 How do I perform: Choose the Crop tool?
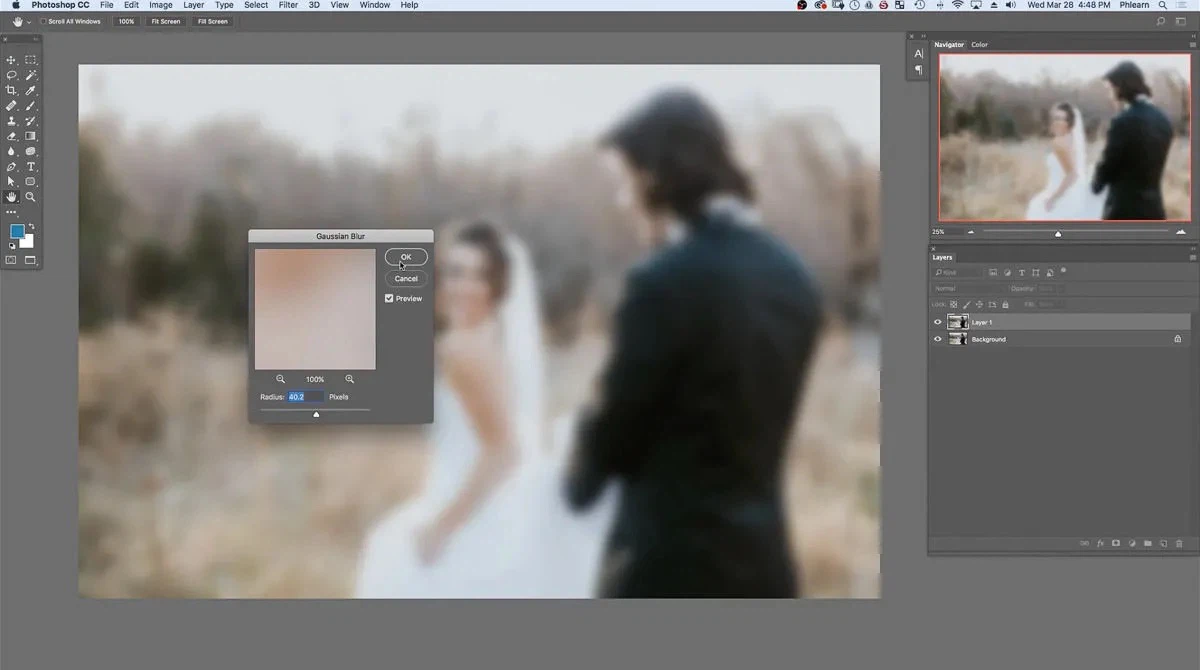click(10, 90)
